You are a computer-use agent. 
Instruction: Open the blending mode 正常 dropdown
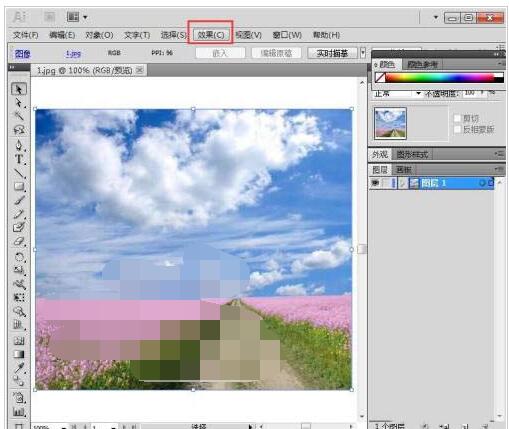coord(397,94)
